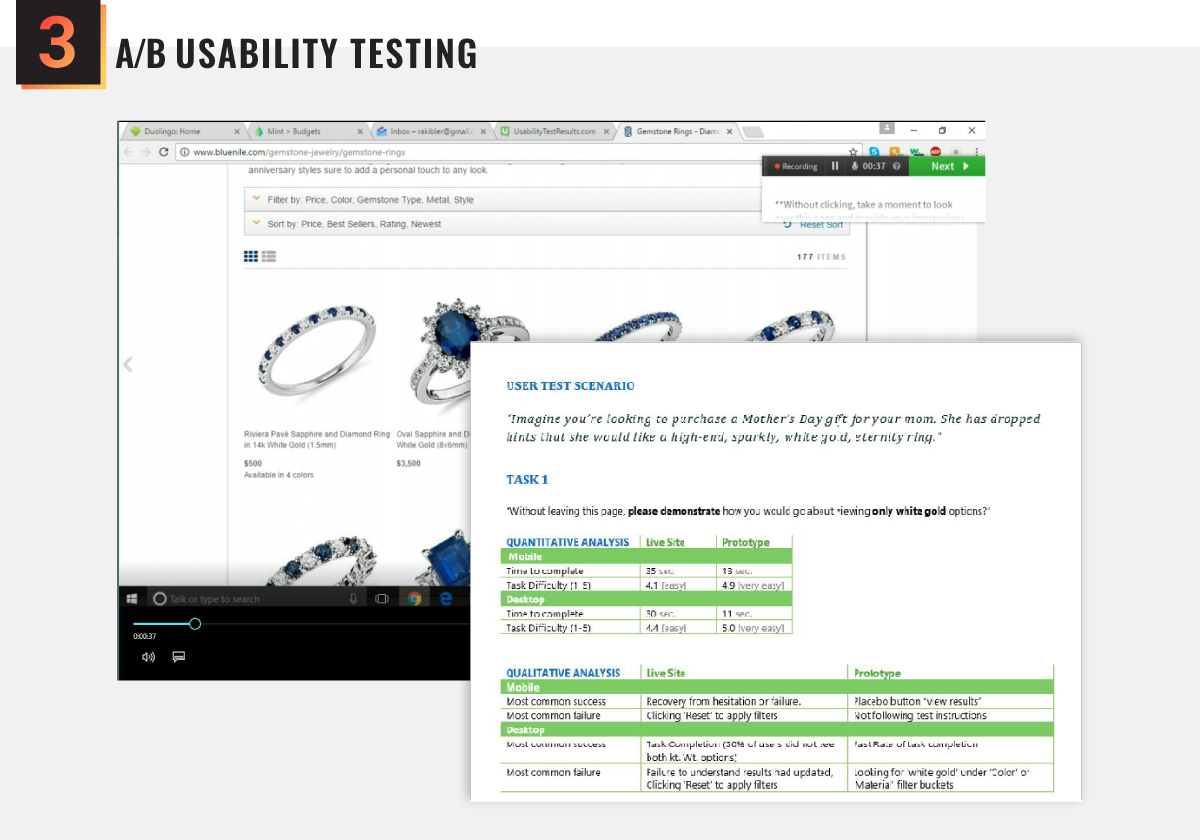
Task: Click the browser back arrow
Action: coord(127,152)
